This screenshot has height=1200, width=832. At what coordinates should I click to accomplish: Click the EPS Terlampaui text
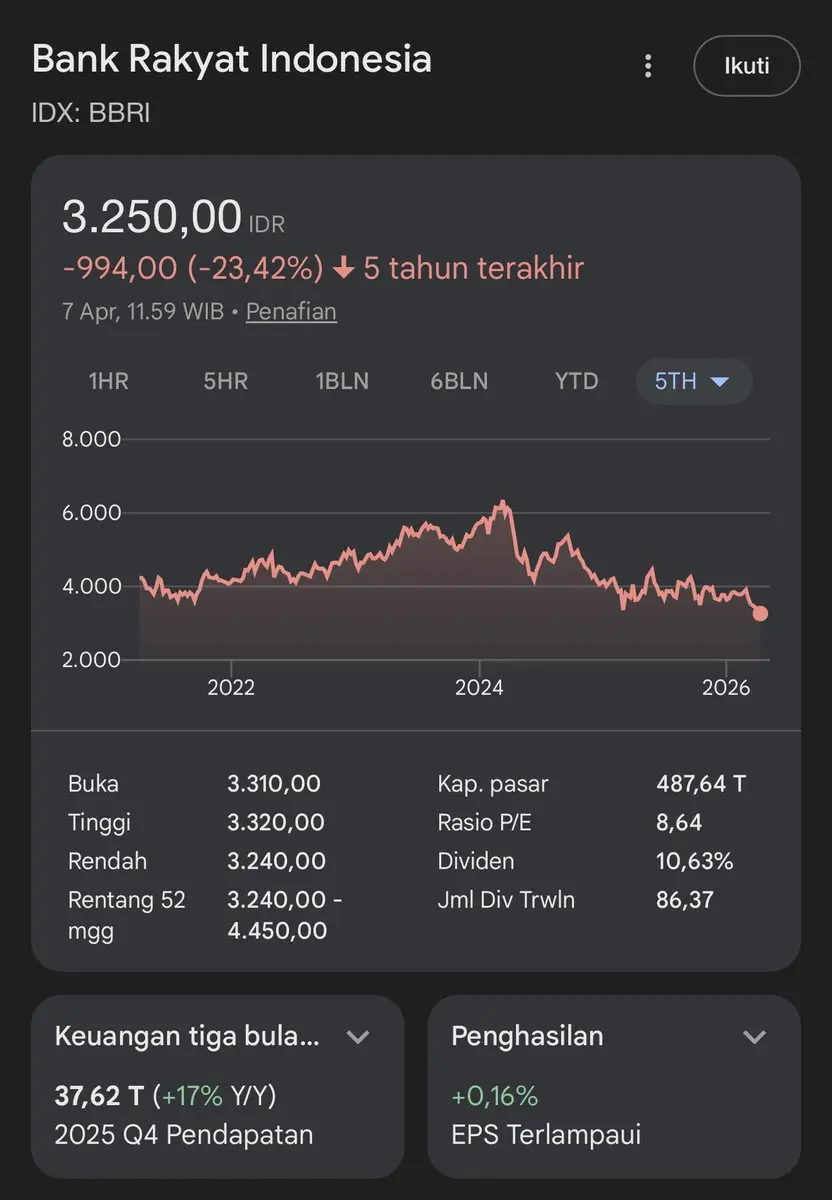pyautogui.click(x=546, y=1135)
